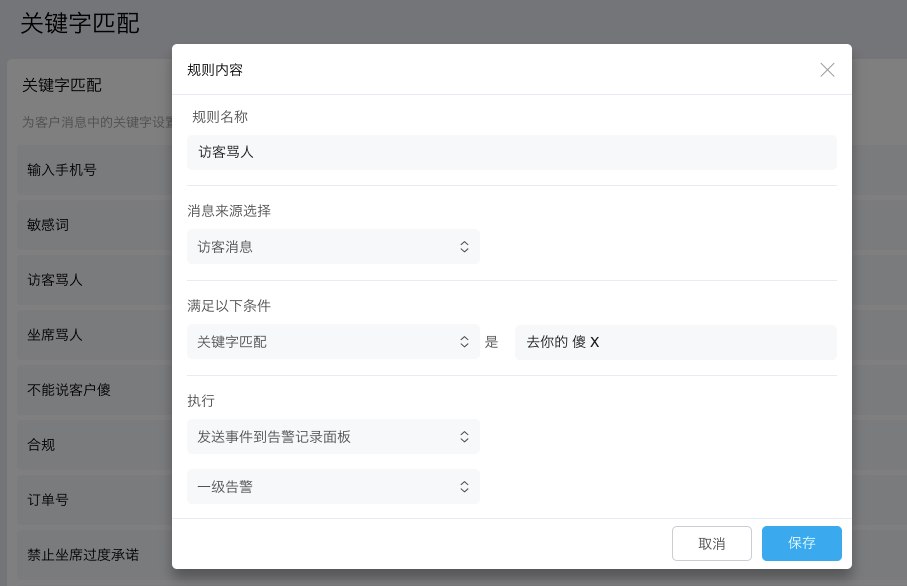Open the 坐席骂人 rule in list

[55, 335]
